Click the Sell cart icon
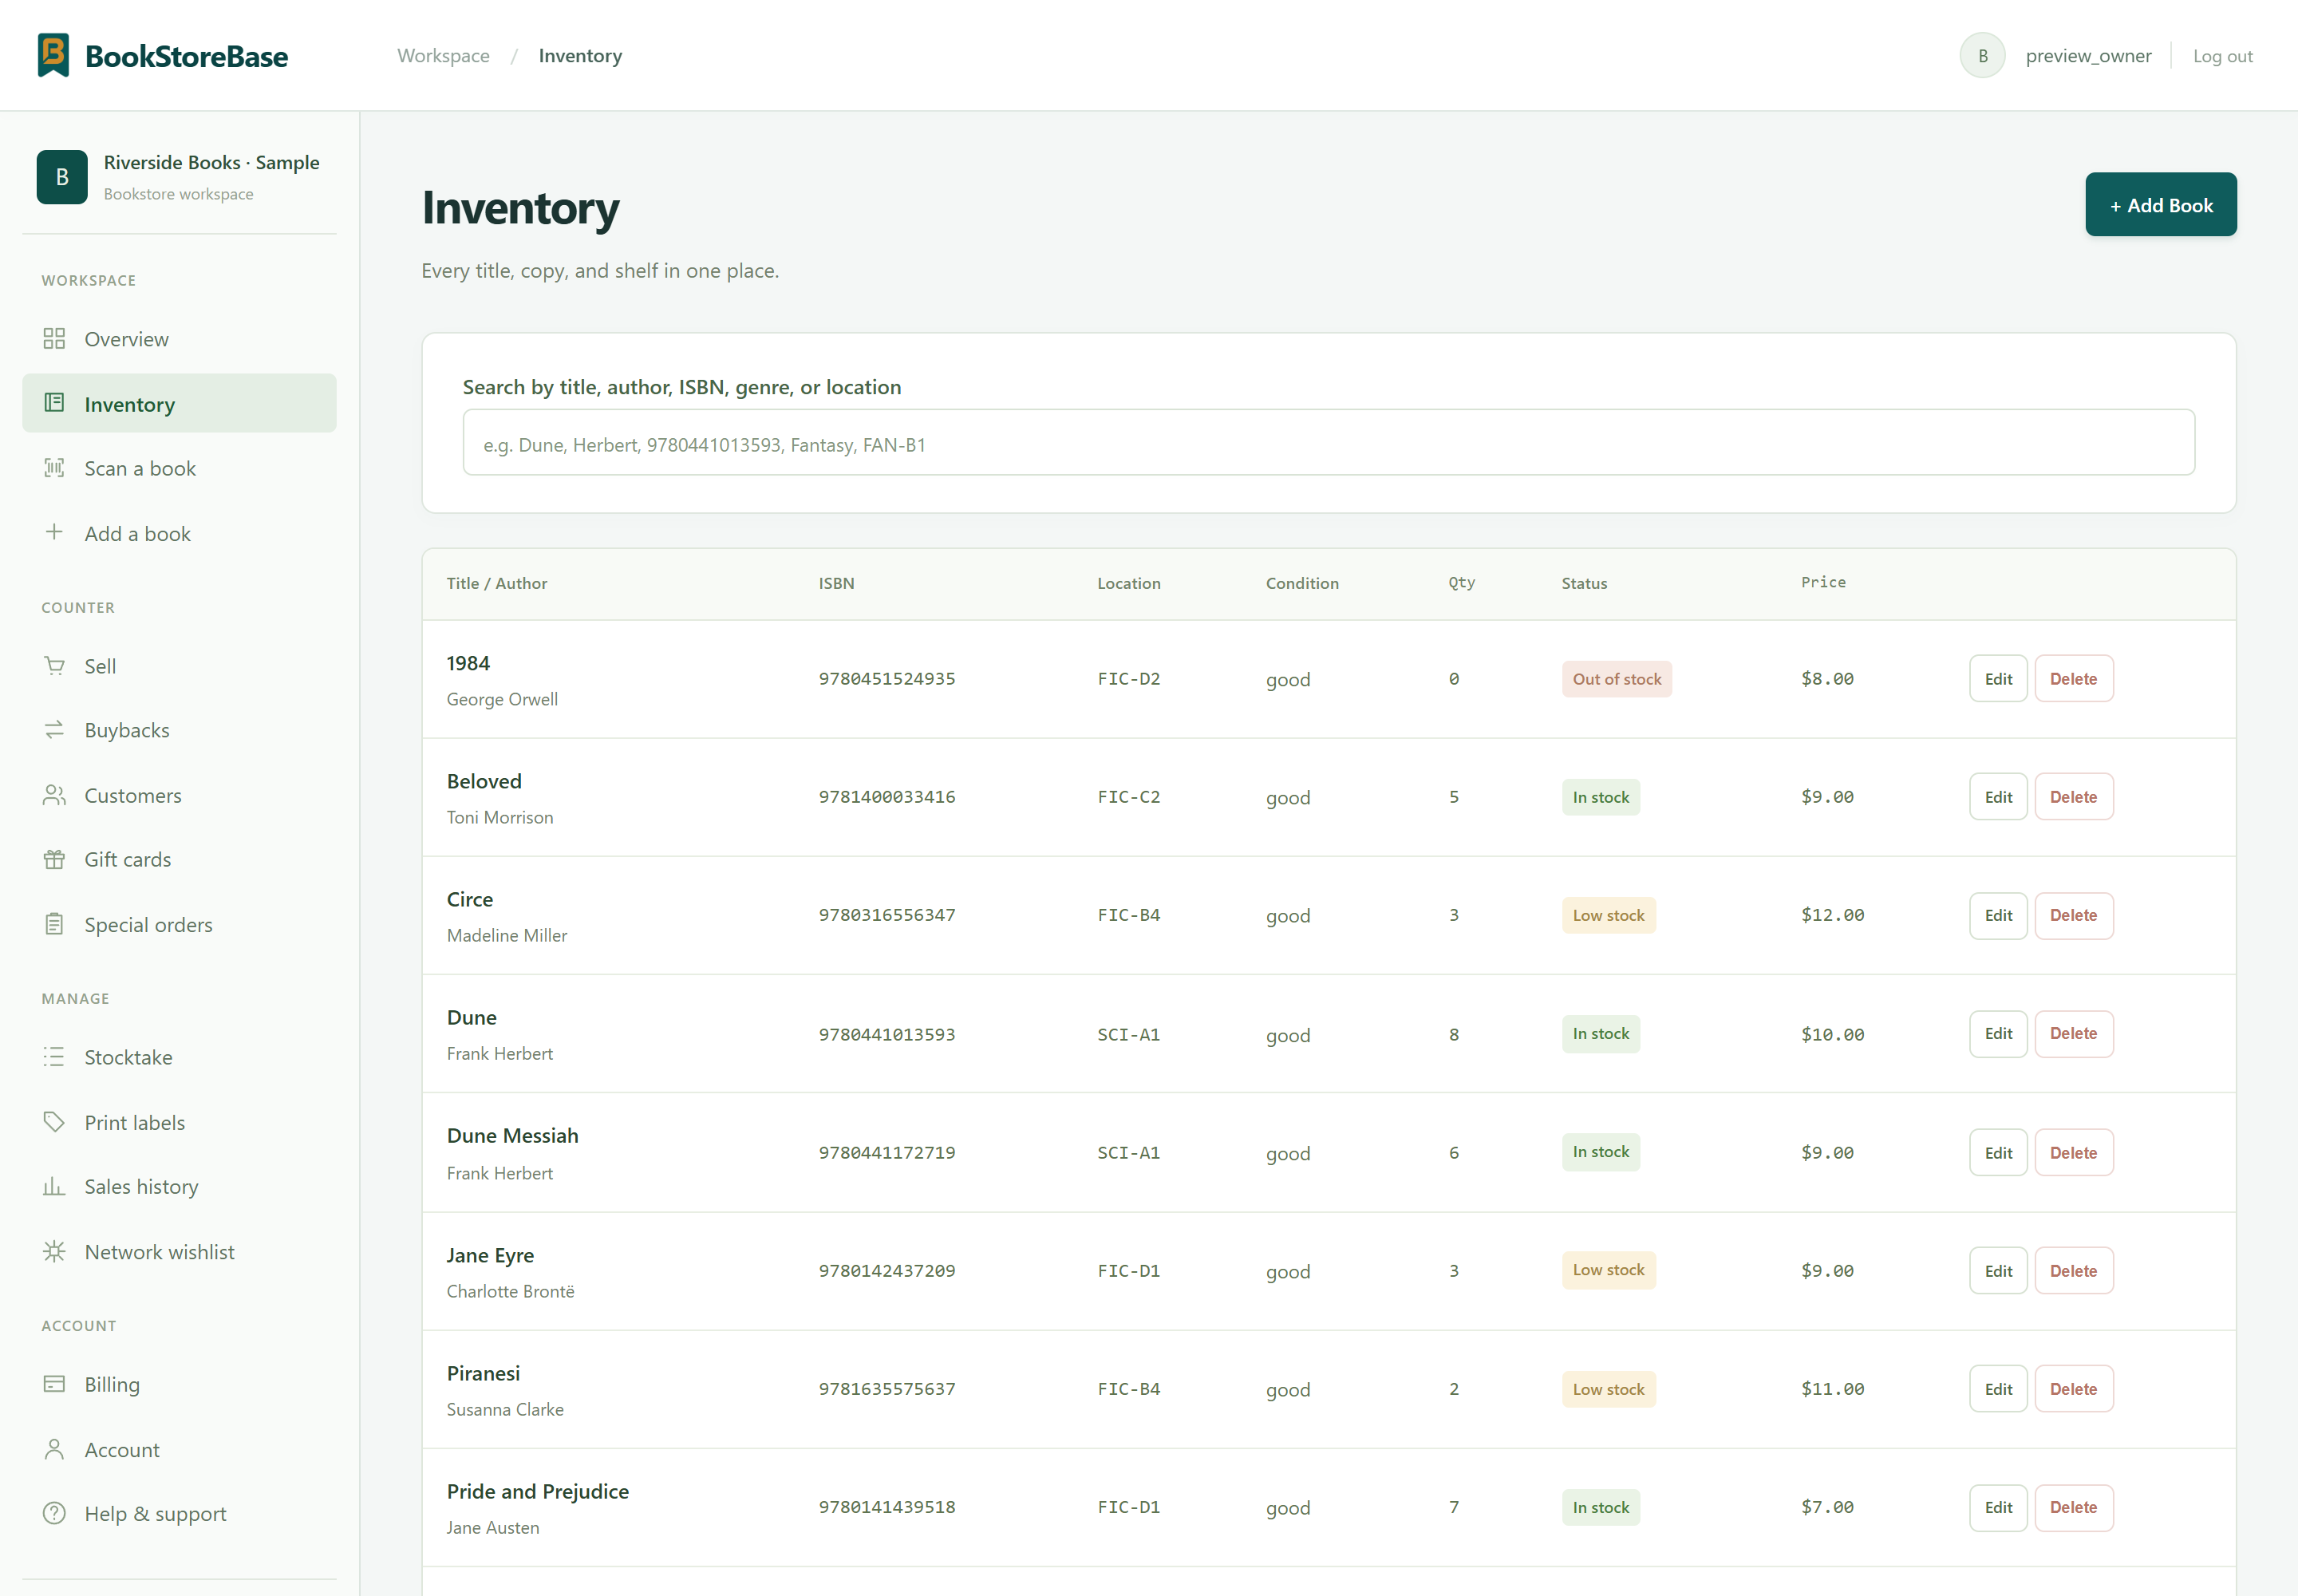The image size is (2298, 1596). 54,666
